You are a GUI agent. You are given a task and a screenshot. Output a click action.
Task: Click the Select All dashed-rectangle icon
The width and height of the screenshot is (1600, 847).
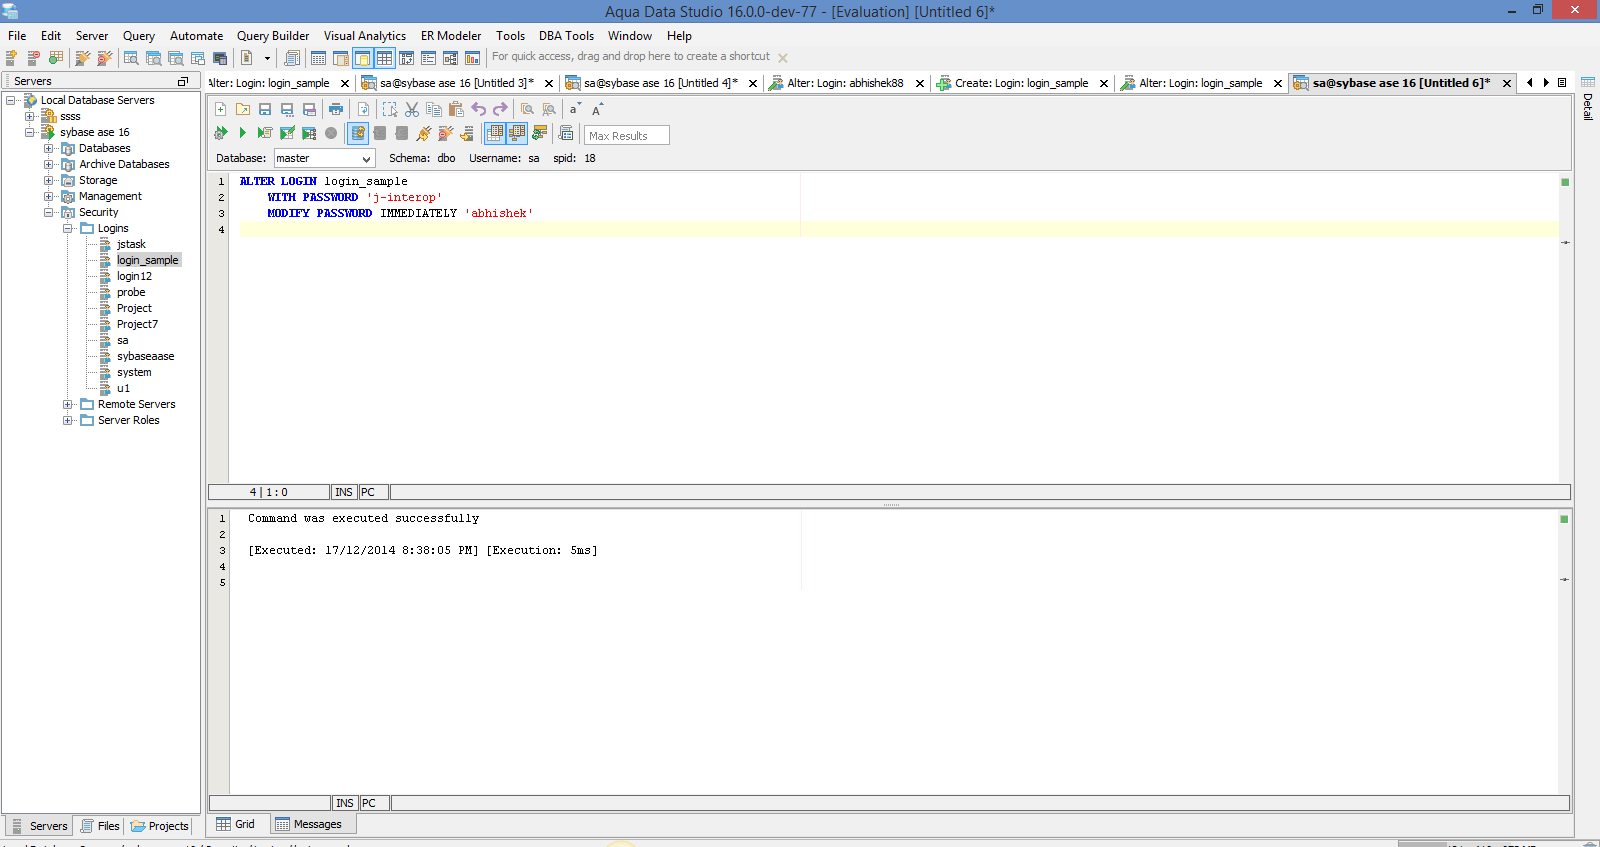[390, 109]
